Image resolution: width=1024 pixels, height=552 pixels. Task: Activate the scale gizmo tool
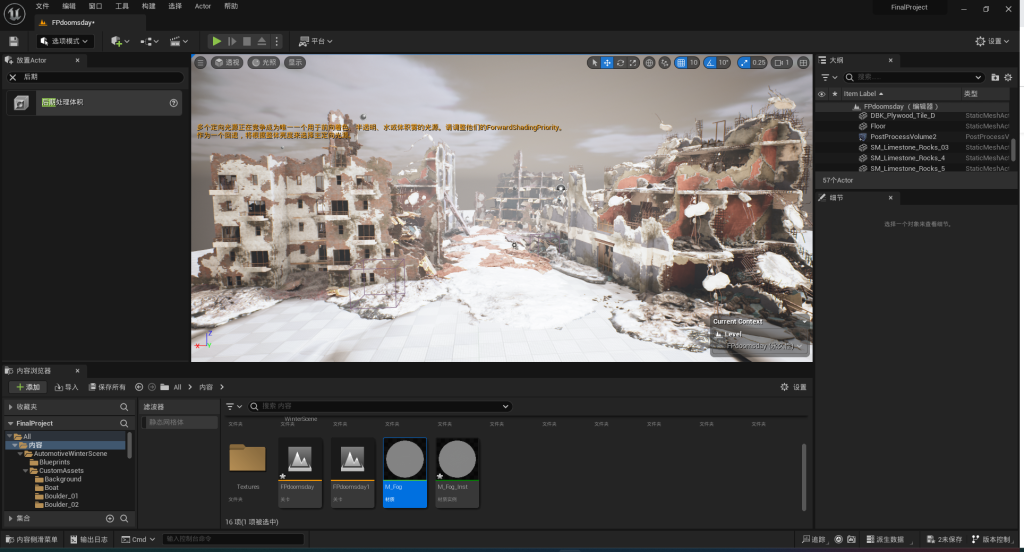click(633, 63)
